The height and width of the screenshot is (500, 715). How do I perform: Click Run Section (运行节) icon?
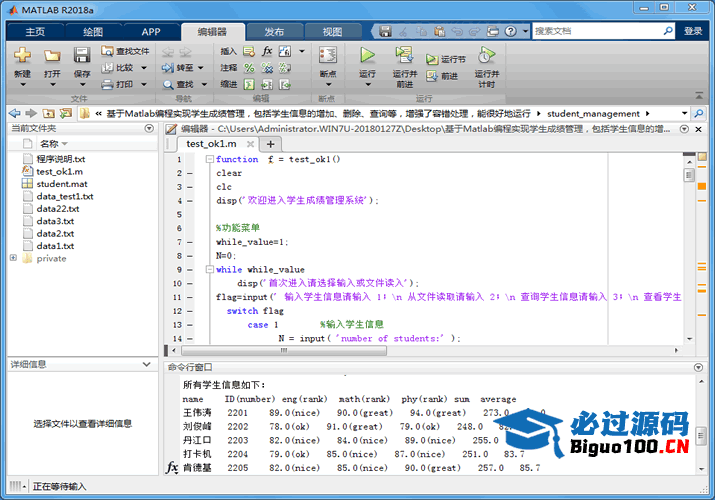pos(431,59)
